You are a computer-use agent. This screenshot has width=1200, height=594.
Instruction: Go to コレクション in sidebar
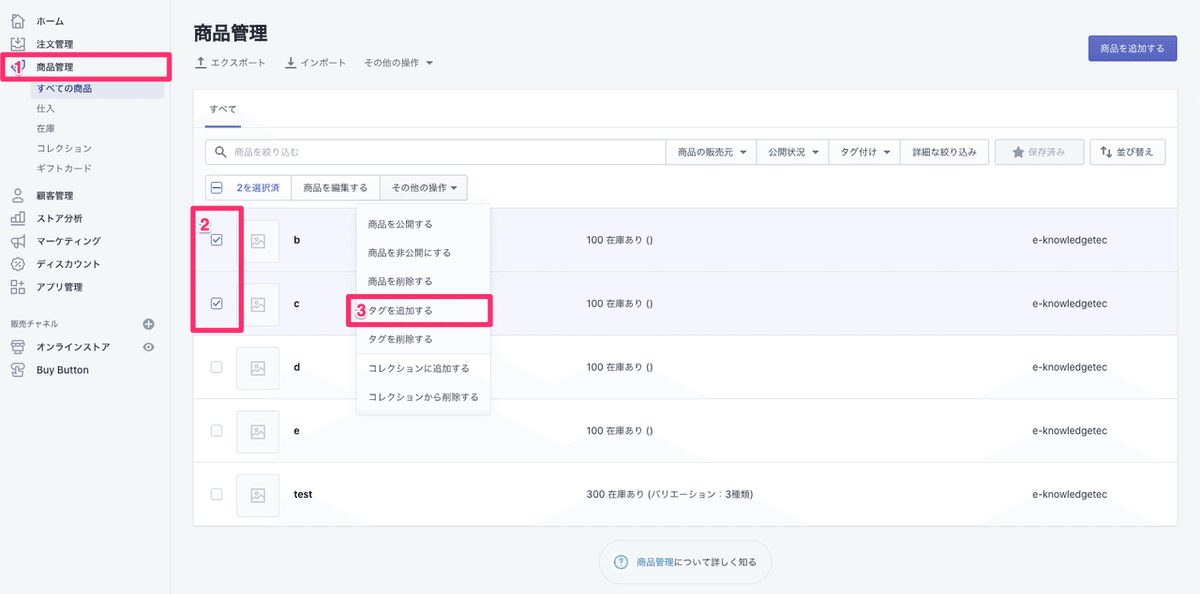(x=64, y=148)
